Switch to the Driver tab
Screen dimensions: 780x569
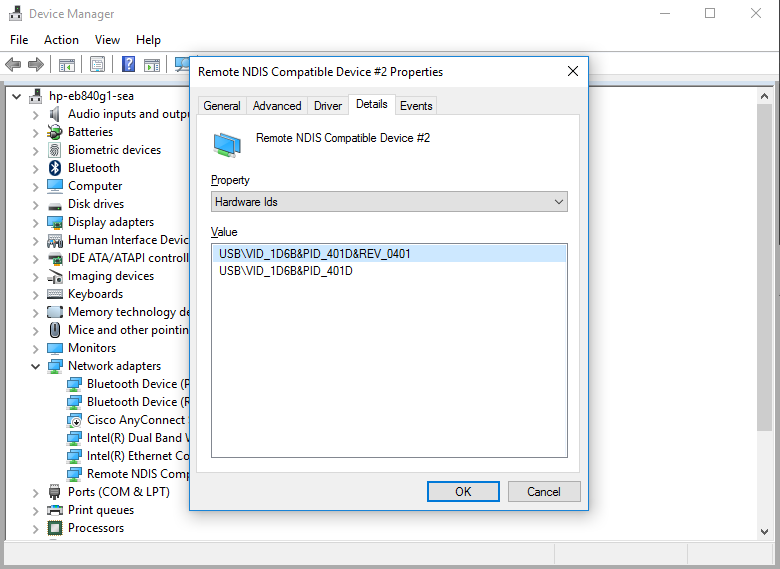pyautogui.click(x=328, y=106)
